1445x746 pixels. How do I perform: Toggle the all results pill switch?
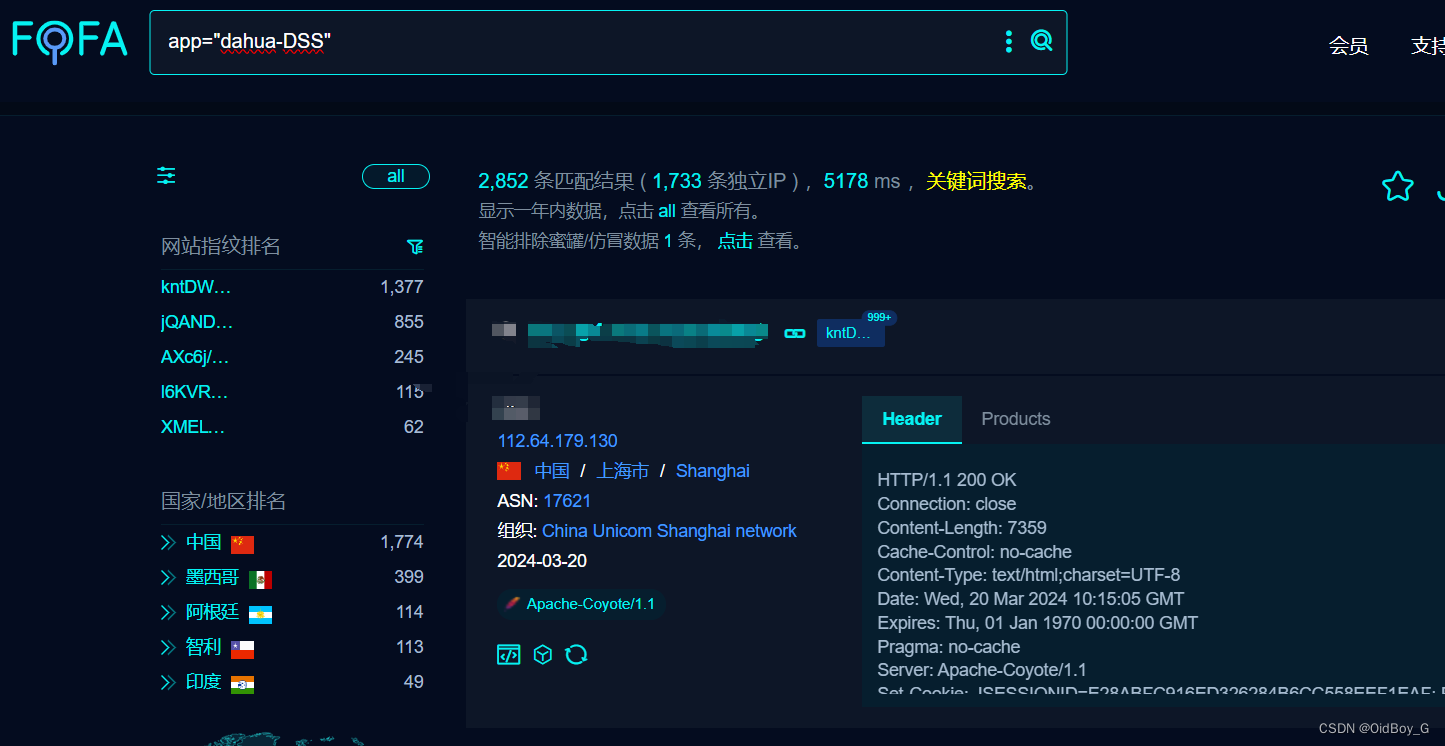395,175
